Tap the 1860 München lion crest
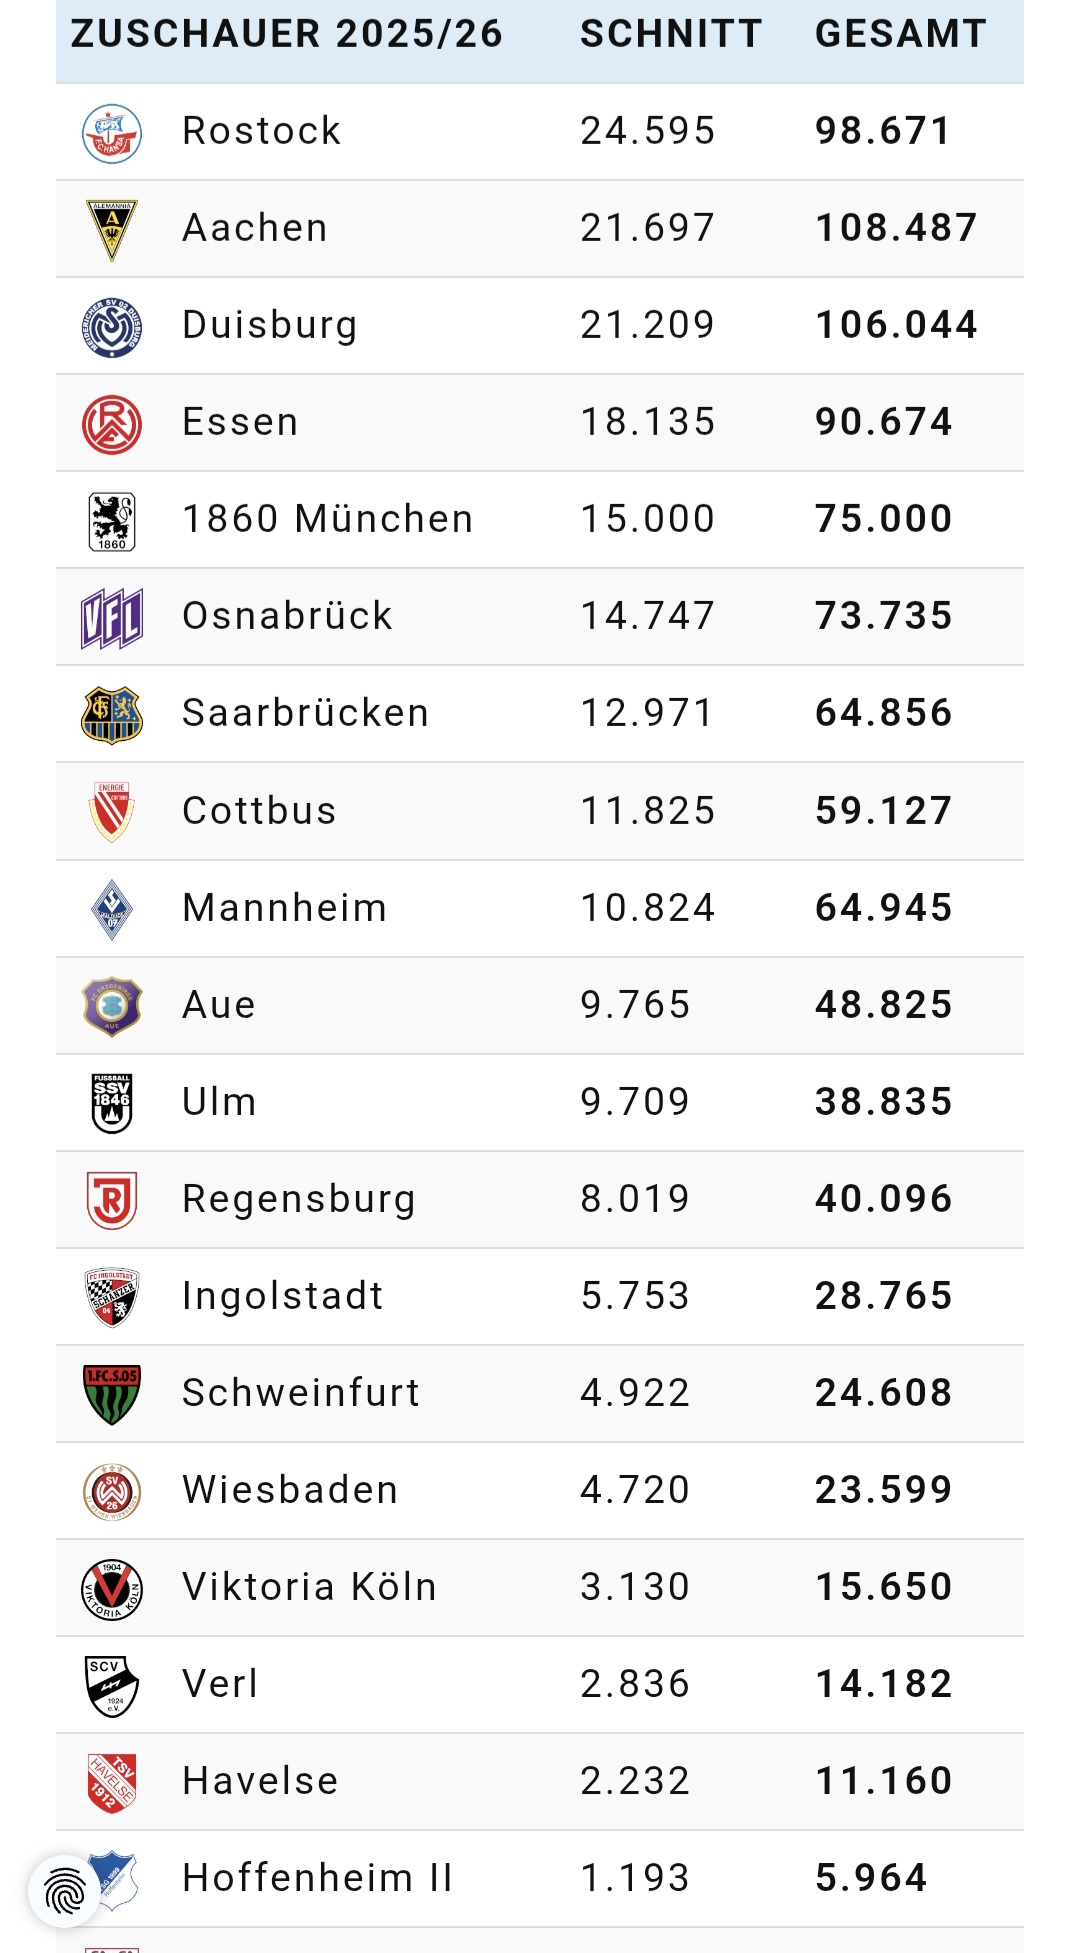The height and width of the screenshot is (1953, 1080). tap(112, 521)
